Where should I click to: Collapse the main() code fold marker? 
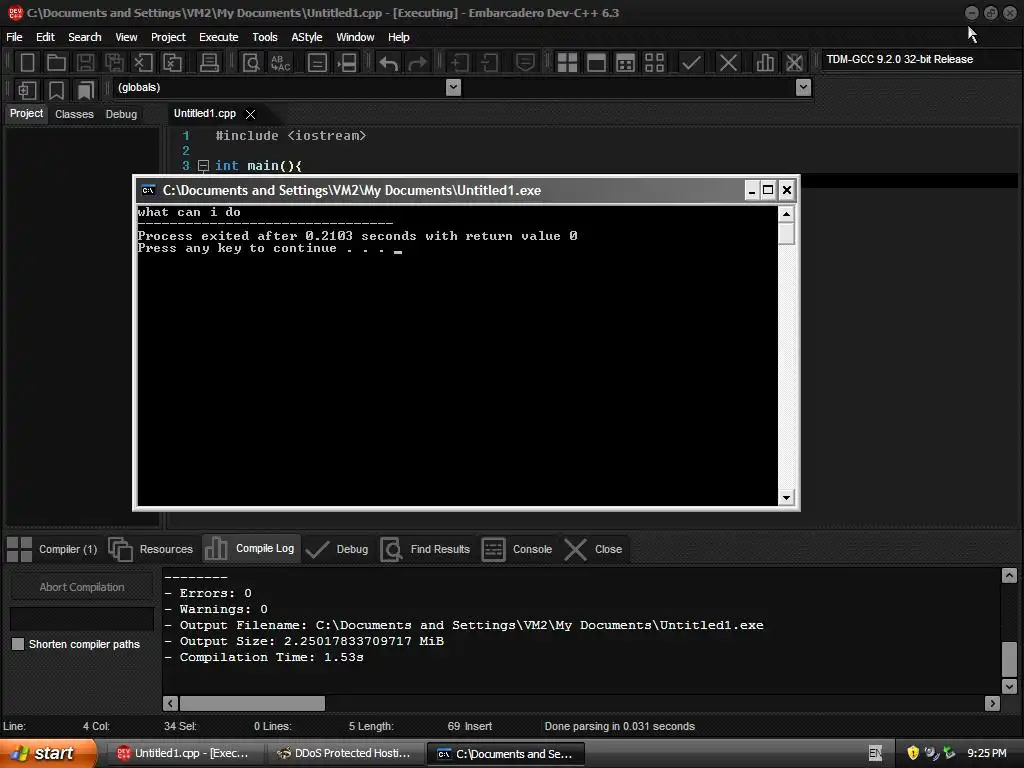[x=203, y=166]
